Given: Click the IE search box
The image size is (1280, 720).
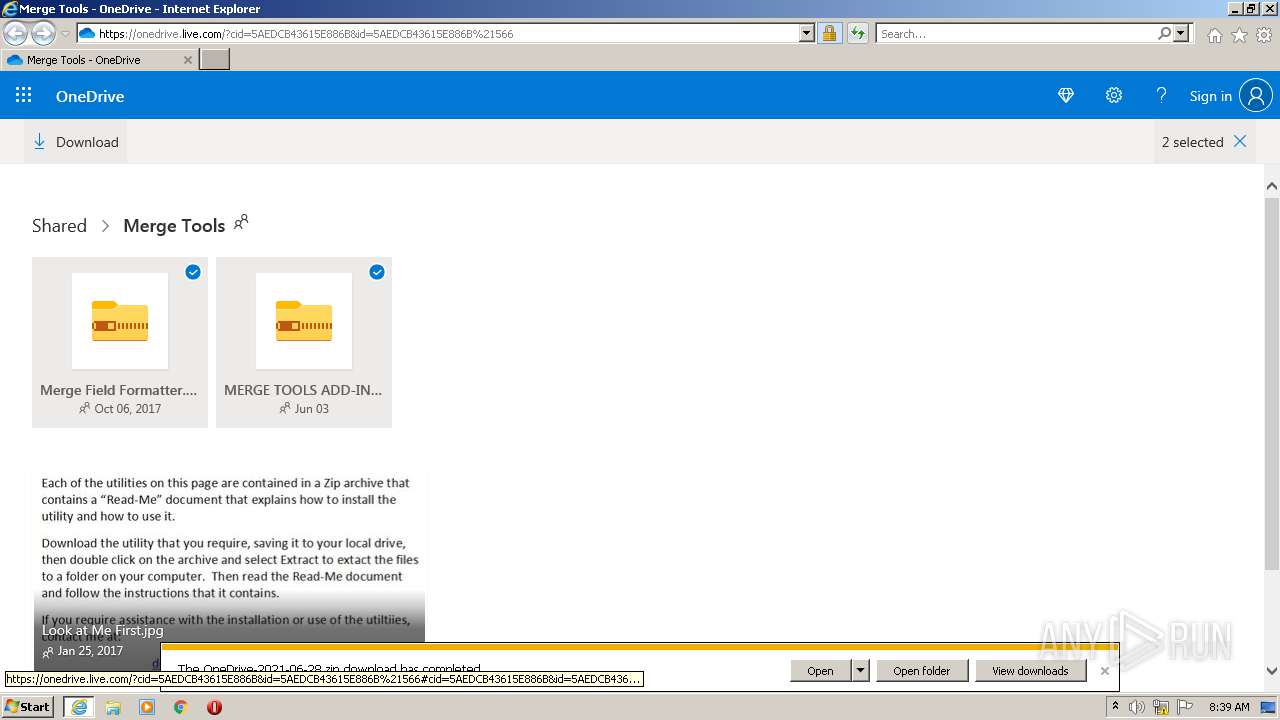Looking at the screenshot, I should click(1016, 33).
